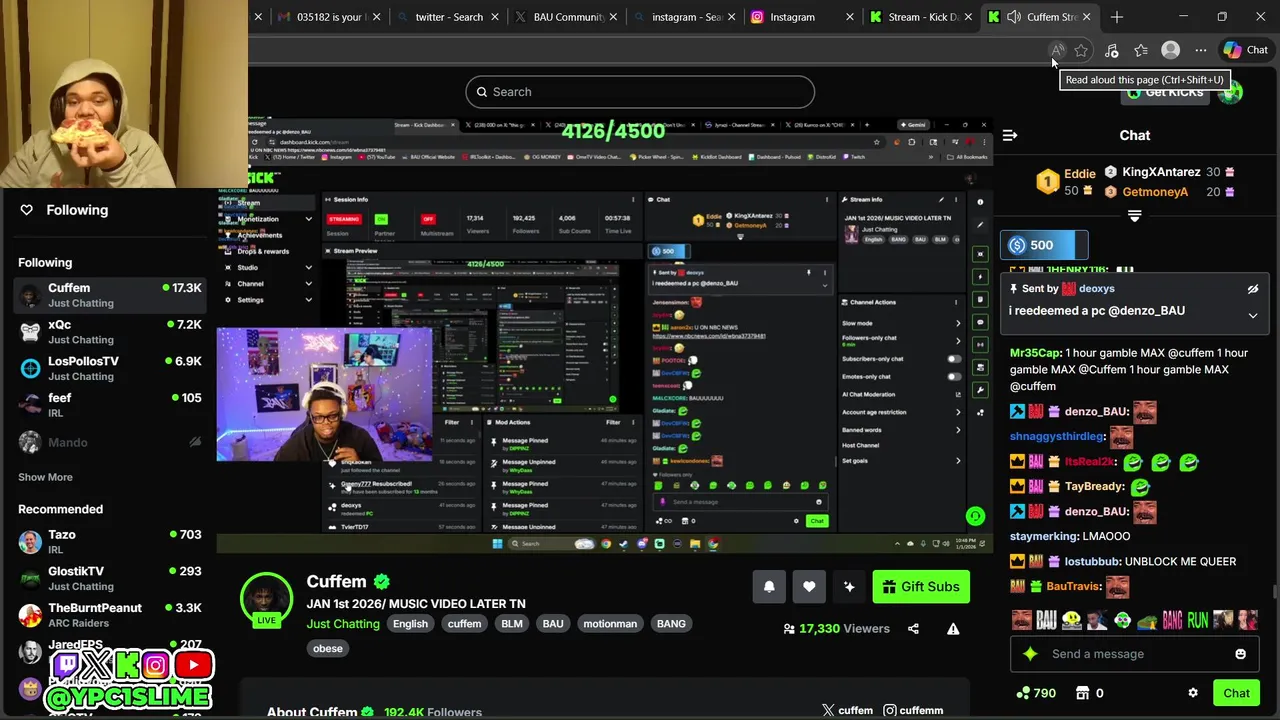Click the sparkle button beside Gift Subs

click(849, 587)
